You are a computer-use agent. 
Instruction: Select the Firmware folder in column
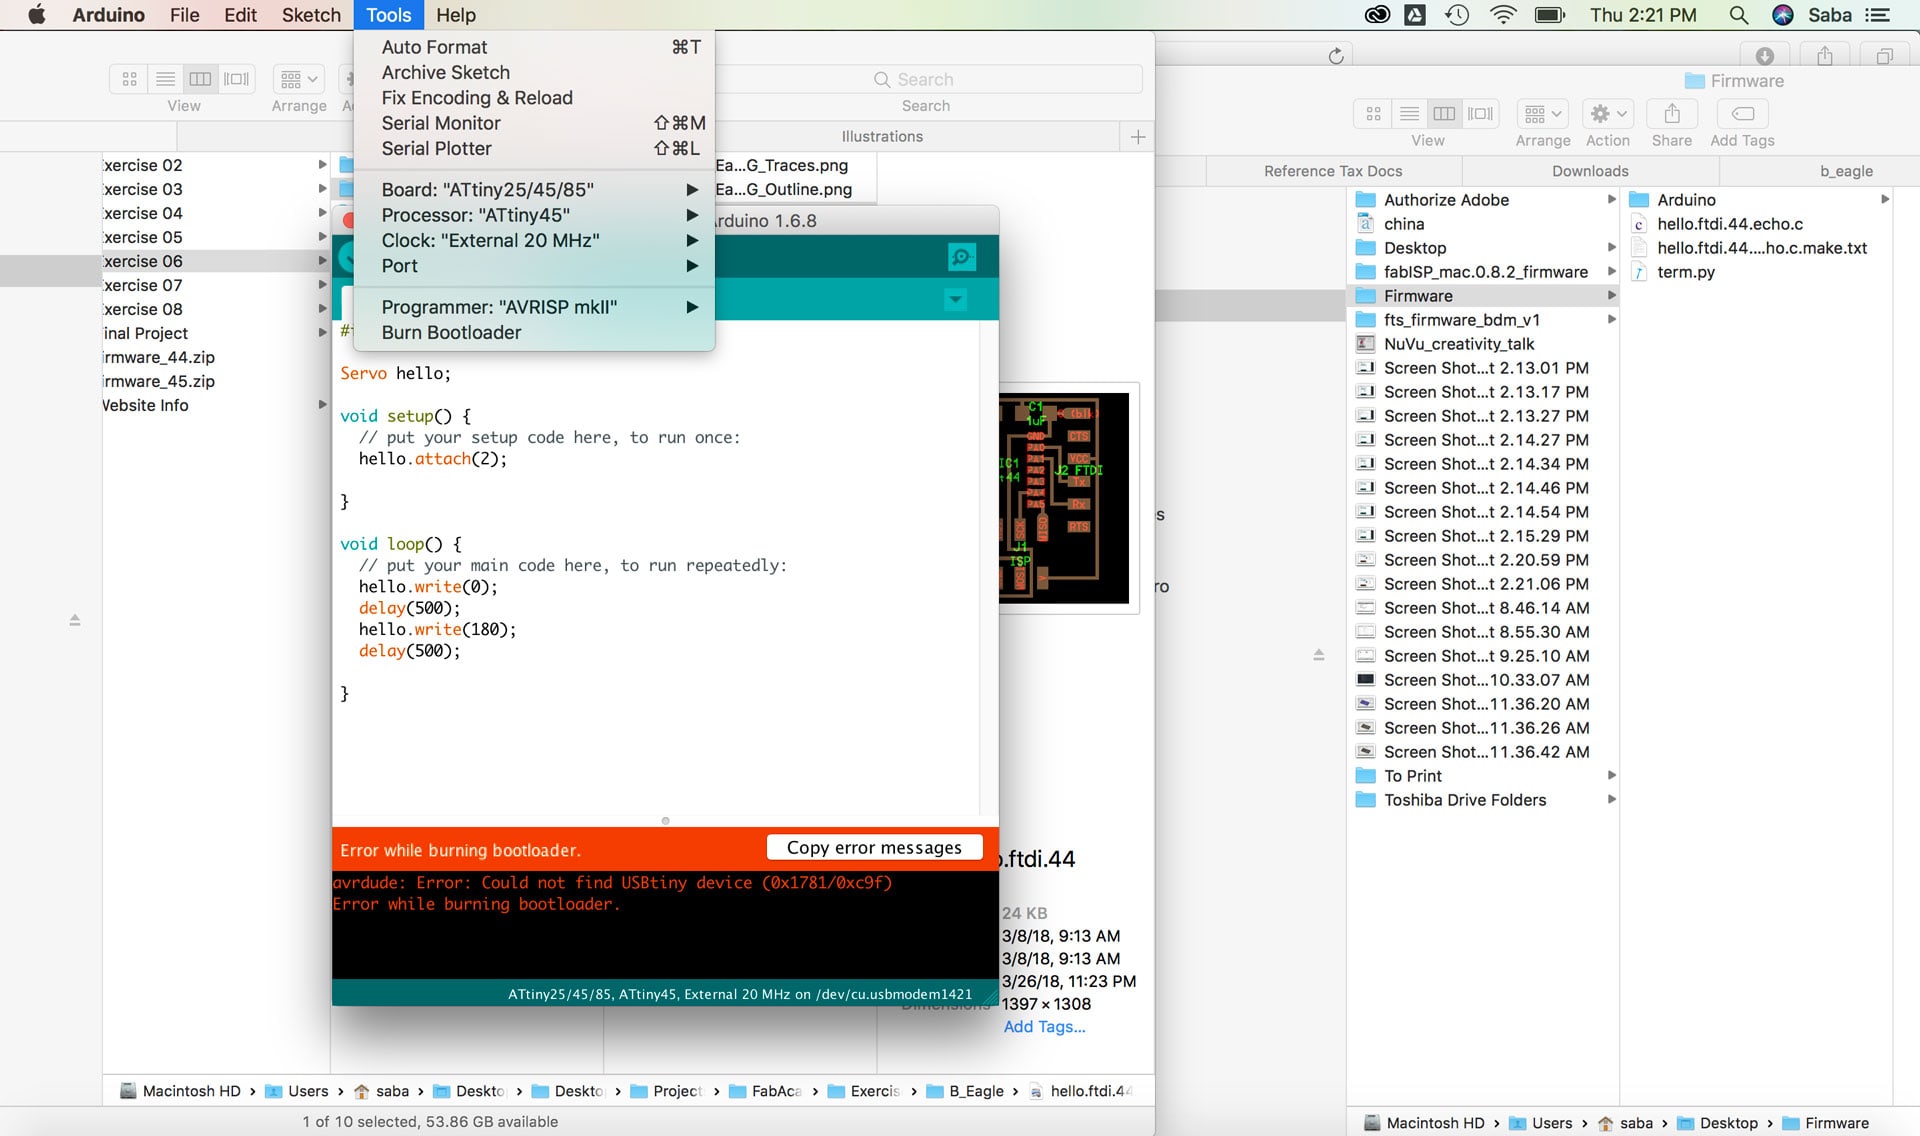coord(1485,296)
